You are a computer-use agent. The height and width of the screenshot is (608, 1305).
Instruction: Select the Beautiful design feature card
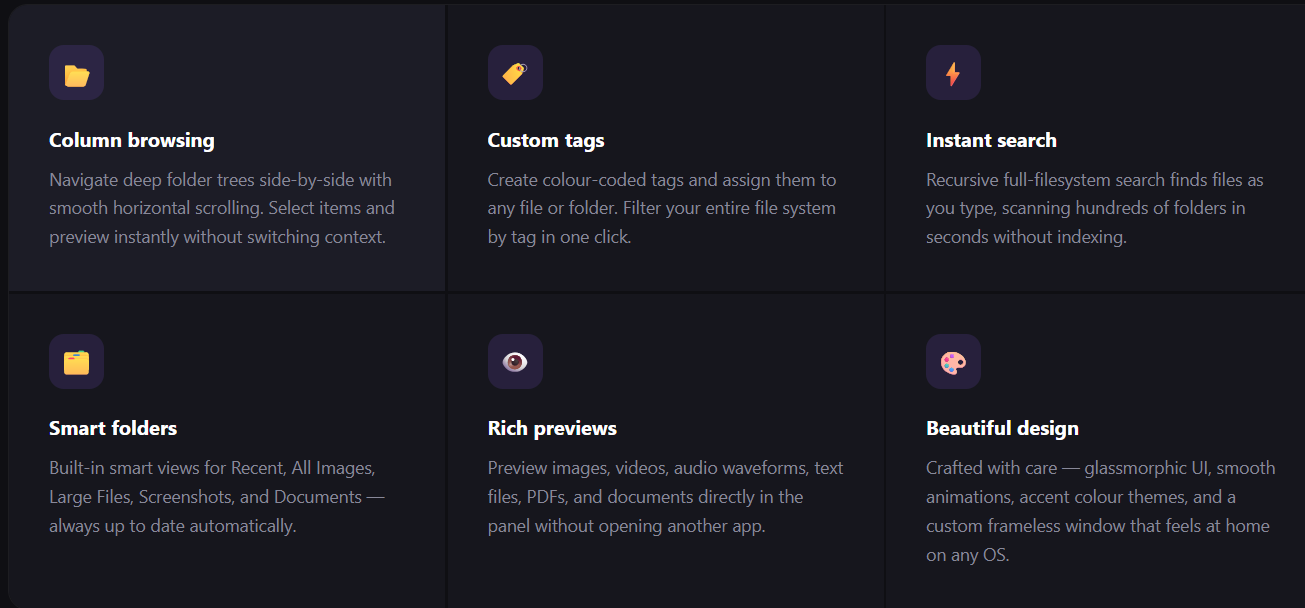1095,450
